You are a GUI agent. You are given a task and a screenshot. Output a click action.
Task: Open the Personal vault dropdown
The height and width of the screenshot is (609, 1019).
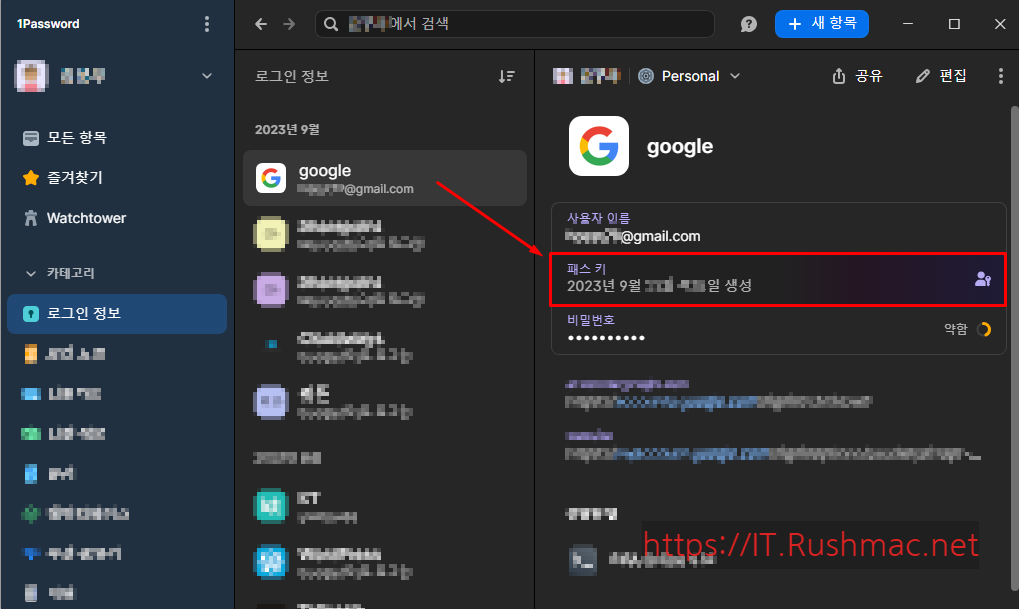(x=689, y=75)
